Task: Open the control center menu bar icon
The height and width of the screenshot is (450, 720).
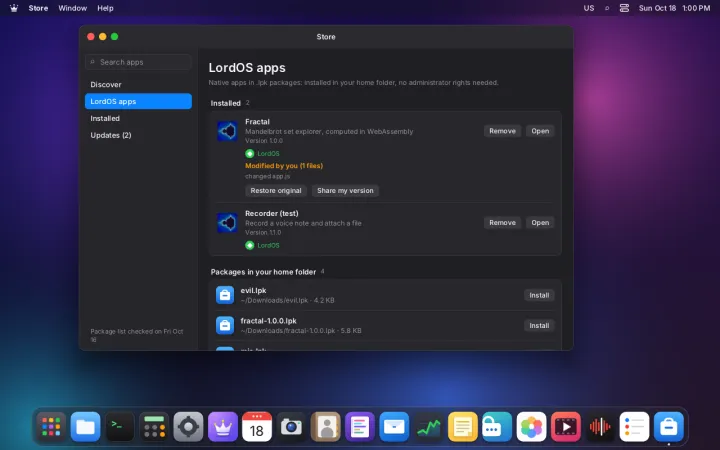Action: coord(624,8)
